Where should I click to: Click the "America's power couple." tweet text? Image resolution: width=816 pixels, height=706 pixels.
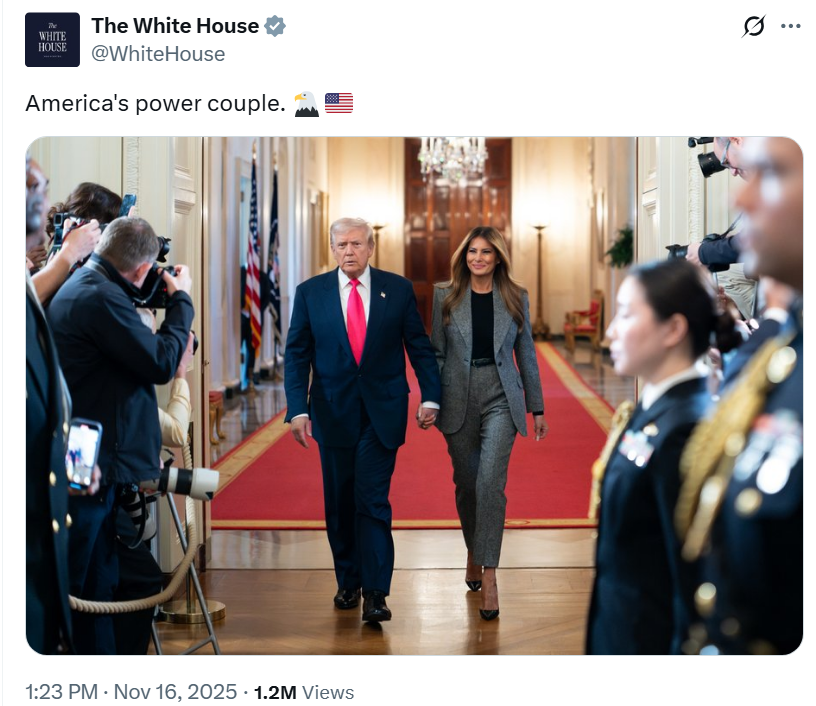click(x=155, y=104)
